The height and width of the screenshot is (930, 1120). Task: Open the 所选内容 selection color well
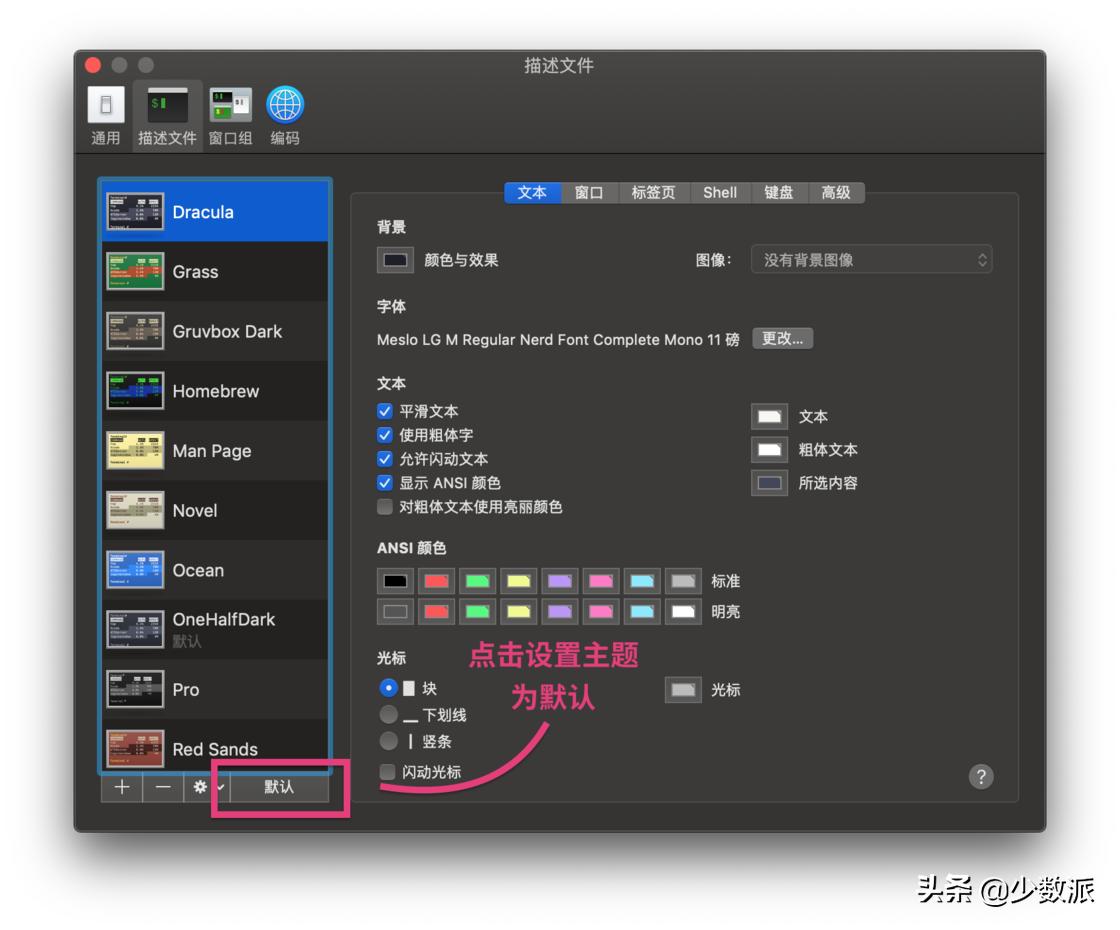click(769, 483)
